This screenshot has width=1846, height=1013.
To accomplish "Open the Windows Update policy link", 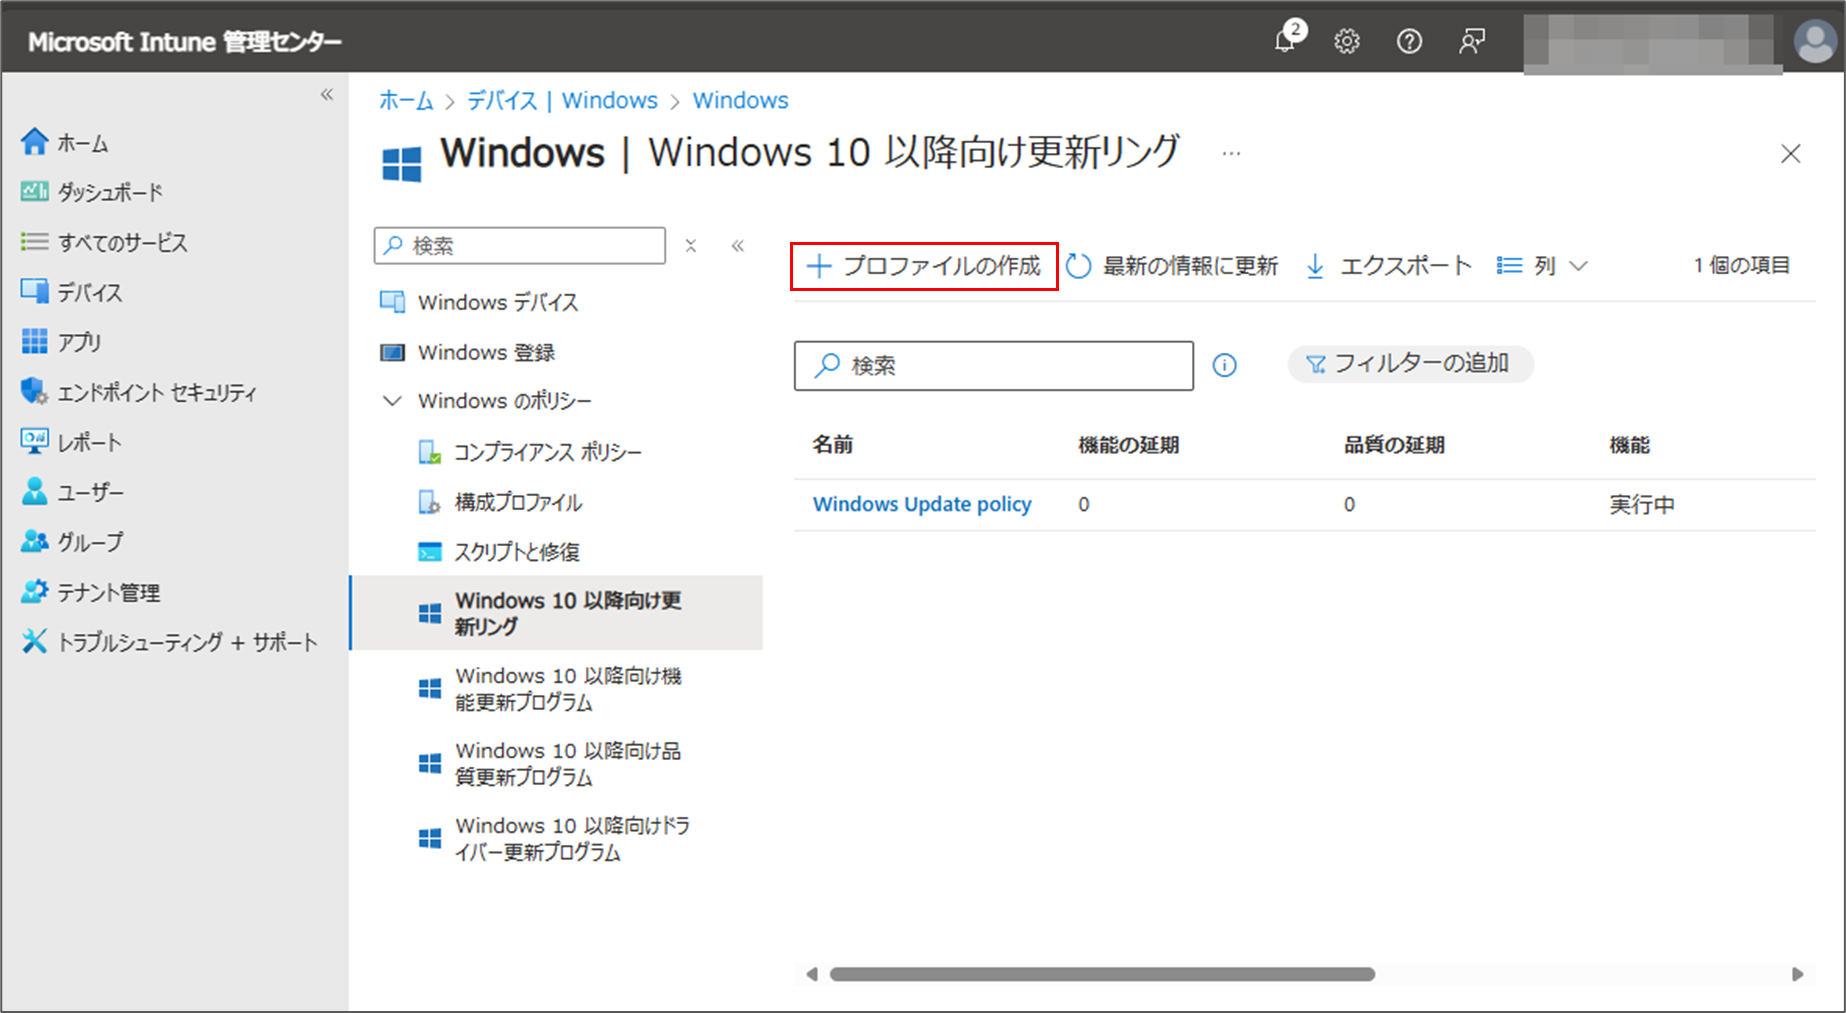I will pyautogui.click(x=922, y=504).
